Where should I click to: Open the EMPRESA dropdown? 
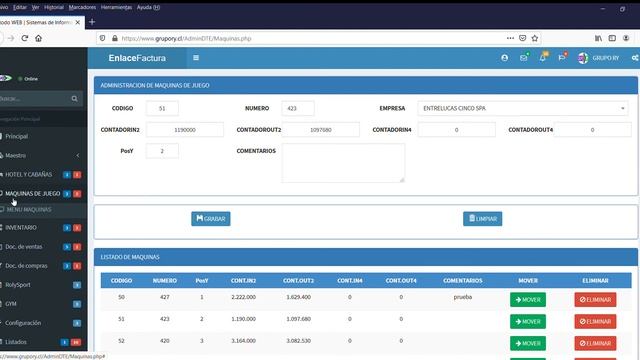click(x=522, y=108)
